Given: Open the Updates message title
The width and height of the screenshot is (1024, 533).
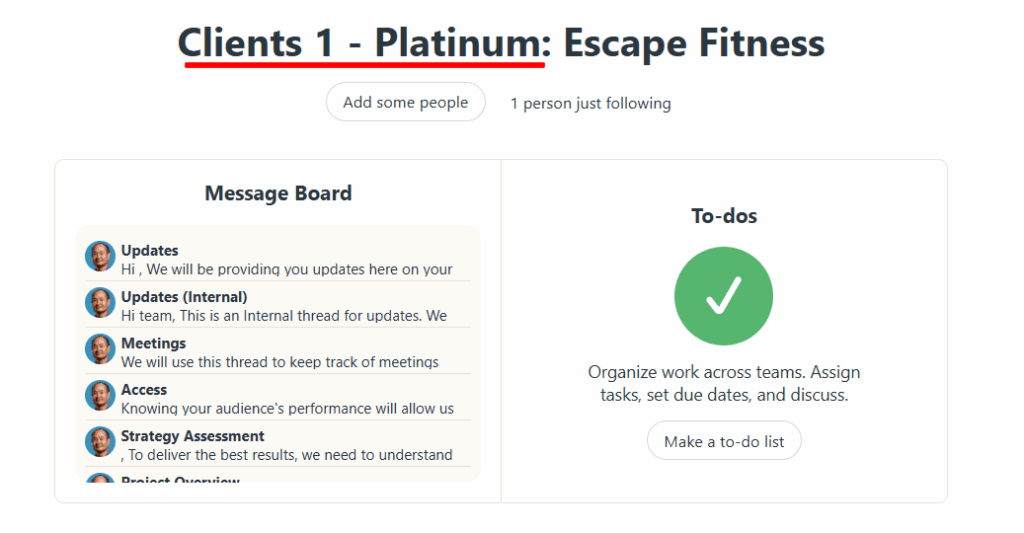Looking at the screenshot, I should (x=150, y=250).
